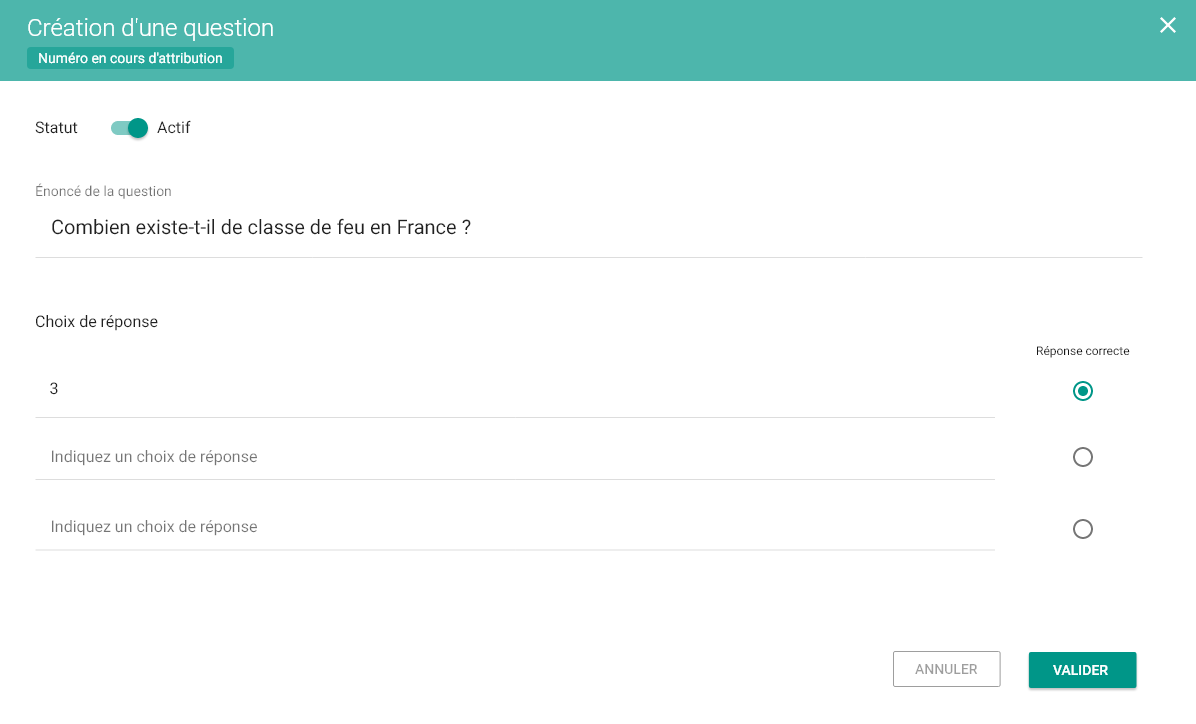The height and width of the screenshot is (724, 1196).
Task: Click the Actif label beside the switch
Action: (x=173, y=127)
